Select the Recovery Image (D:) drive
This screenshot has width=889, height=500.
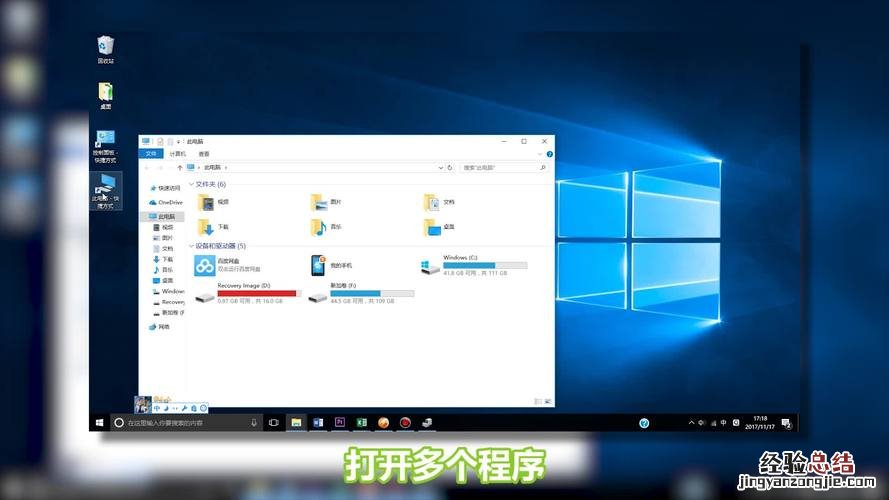coord(248,294)
